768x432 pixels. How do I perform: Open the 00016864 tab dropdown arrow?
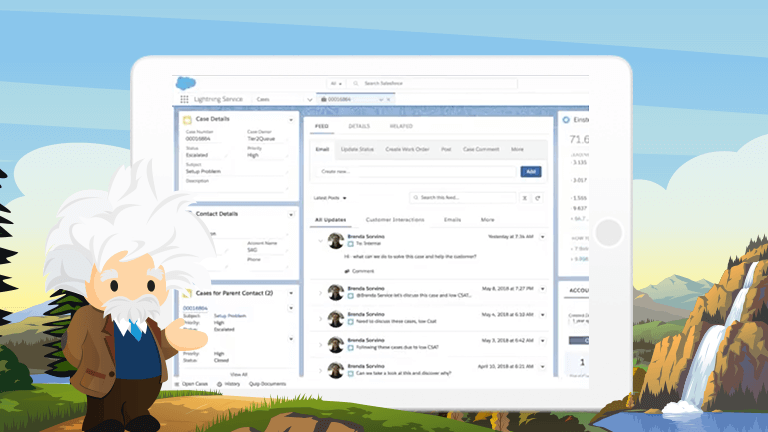(x=381, y=99)
